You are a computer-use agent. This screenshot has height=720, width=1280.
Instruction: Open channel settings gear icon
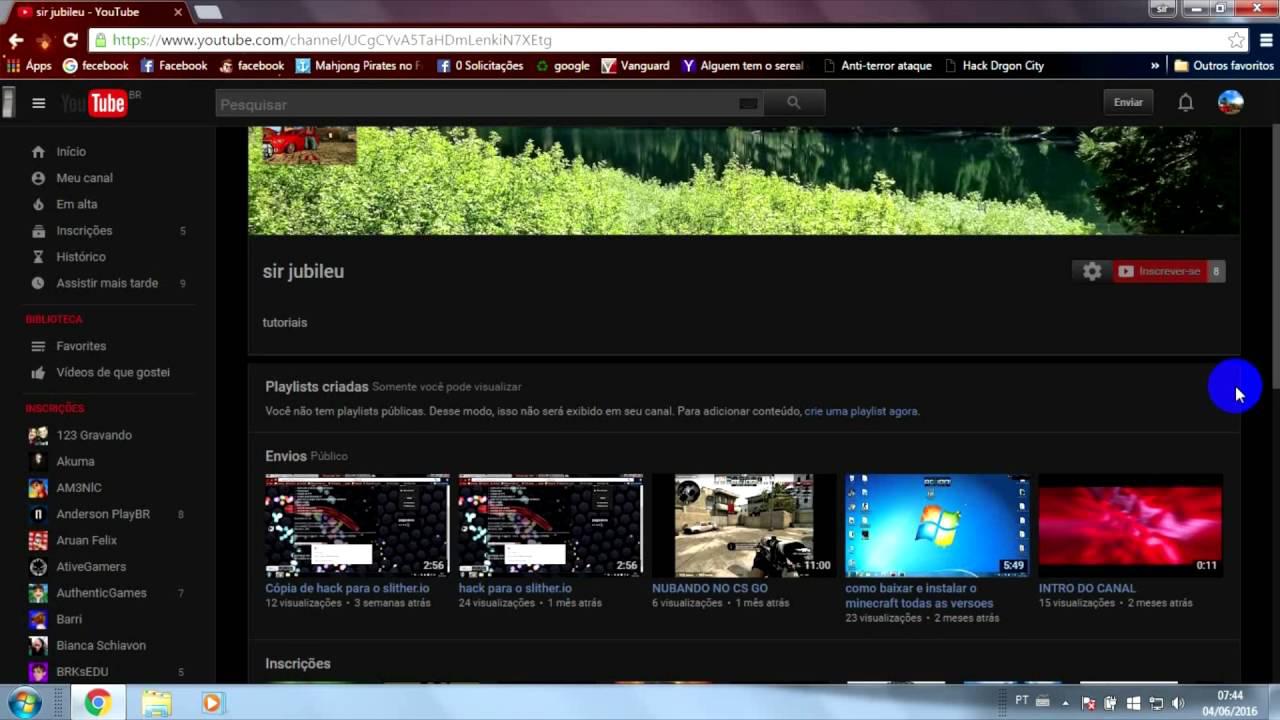click(x=1092, y=271)
